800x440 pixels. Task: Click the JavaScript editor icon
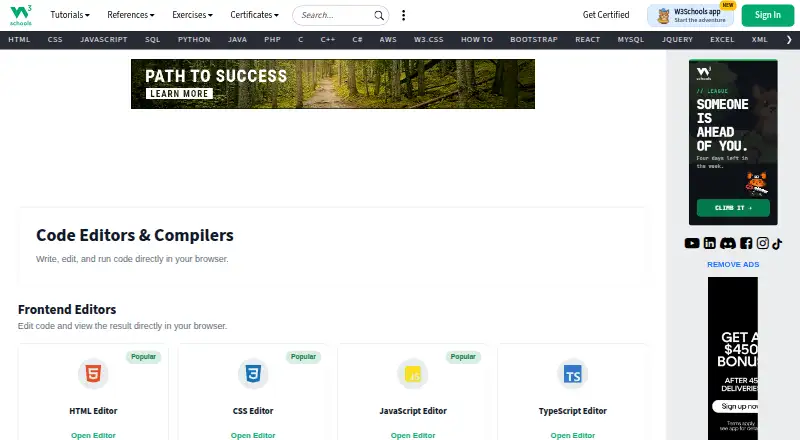tap(413, 374)
